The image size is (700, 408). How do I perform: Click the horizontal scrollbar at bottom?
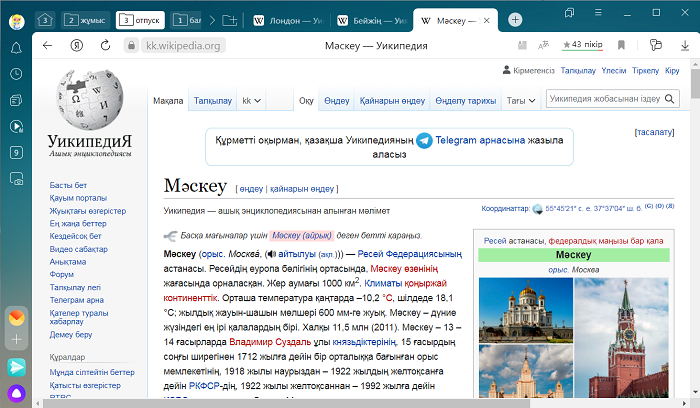(x=286, y=404)
